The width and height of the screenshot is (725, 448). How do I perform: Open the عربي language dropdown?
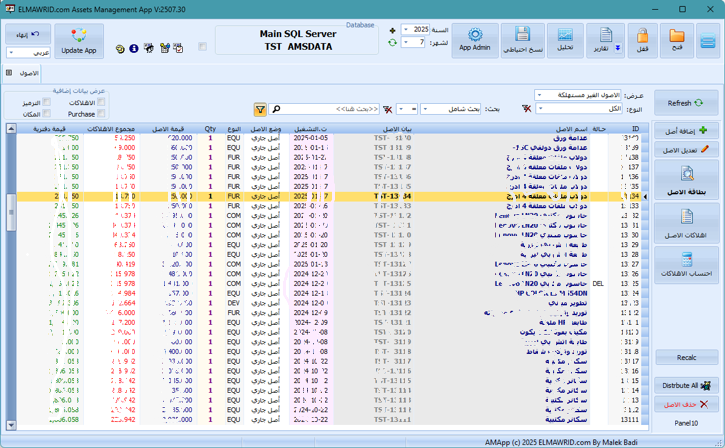tap(28, 52)
